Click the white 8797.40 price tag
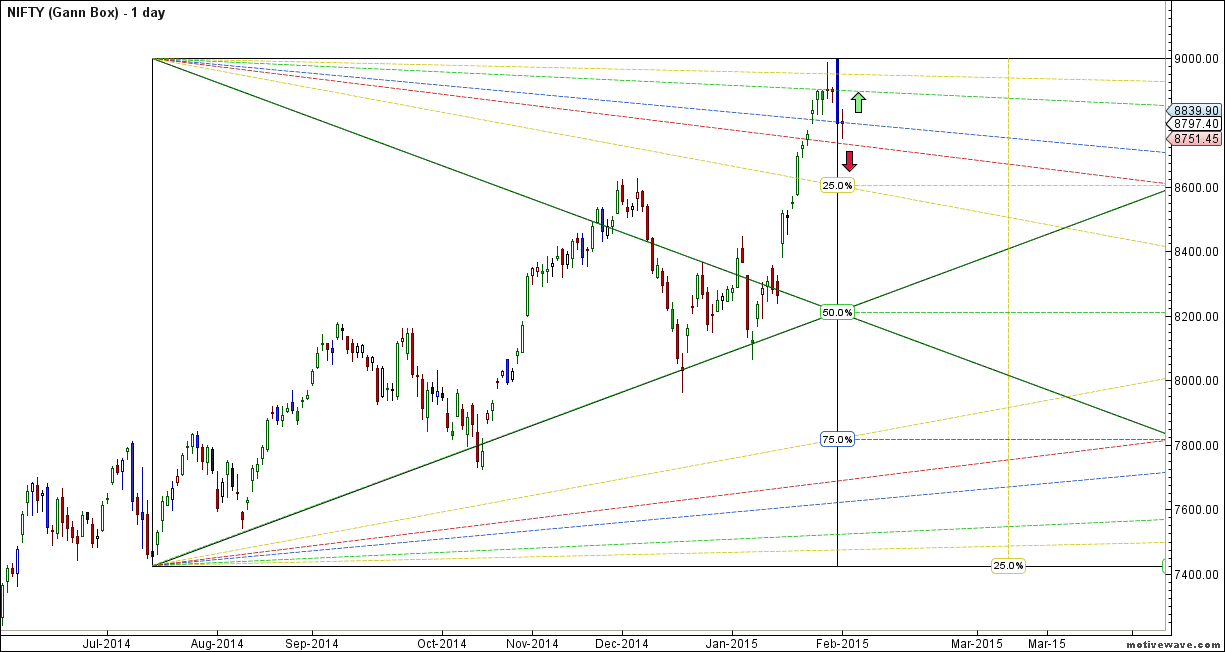 [1196, 124]
